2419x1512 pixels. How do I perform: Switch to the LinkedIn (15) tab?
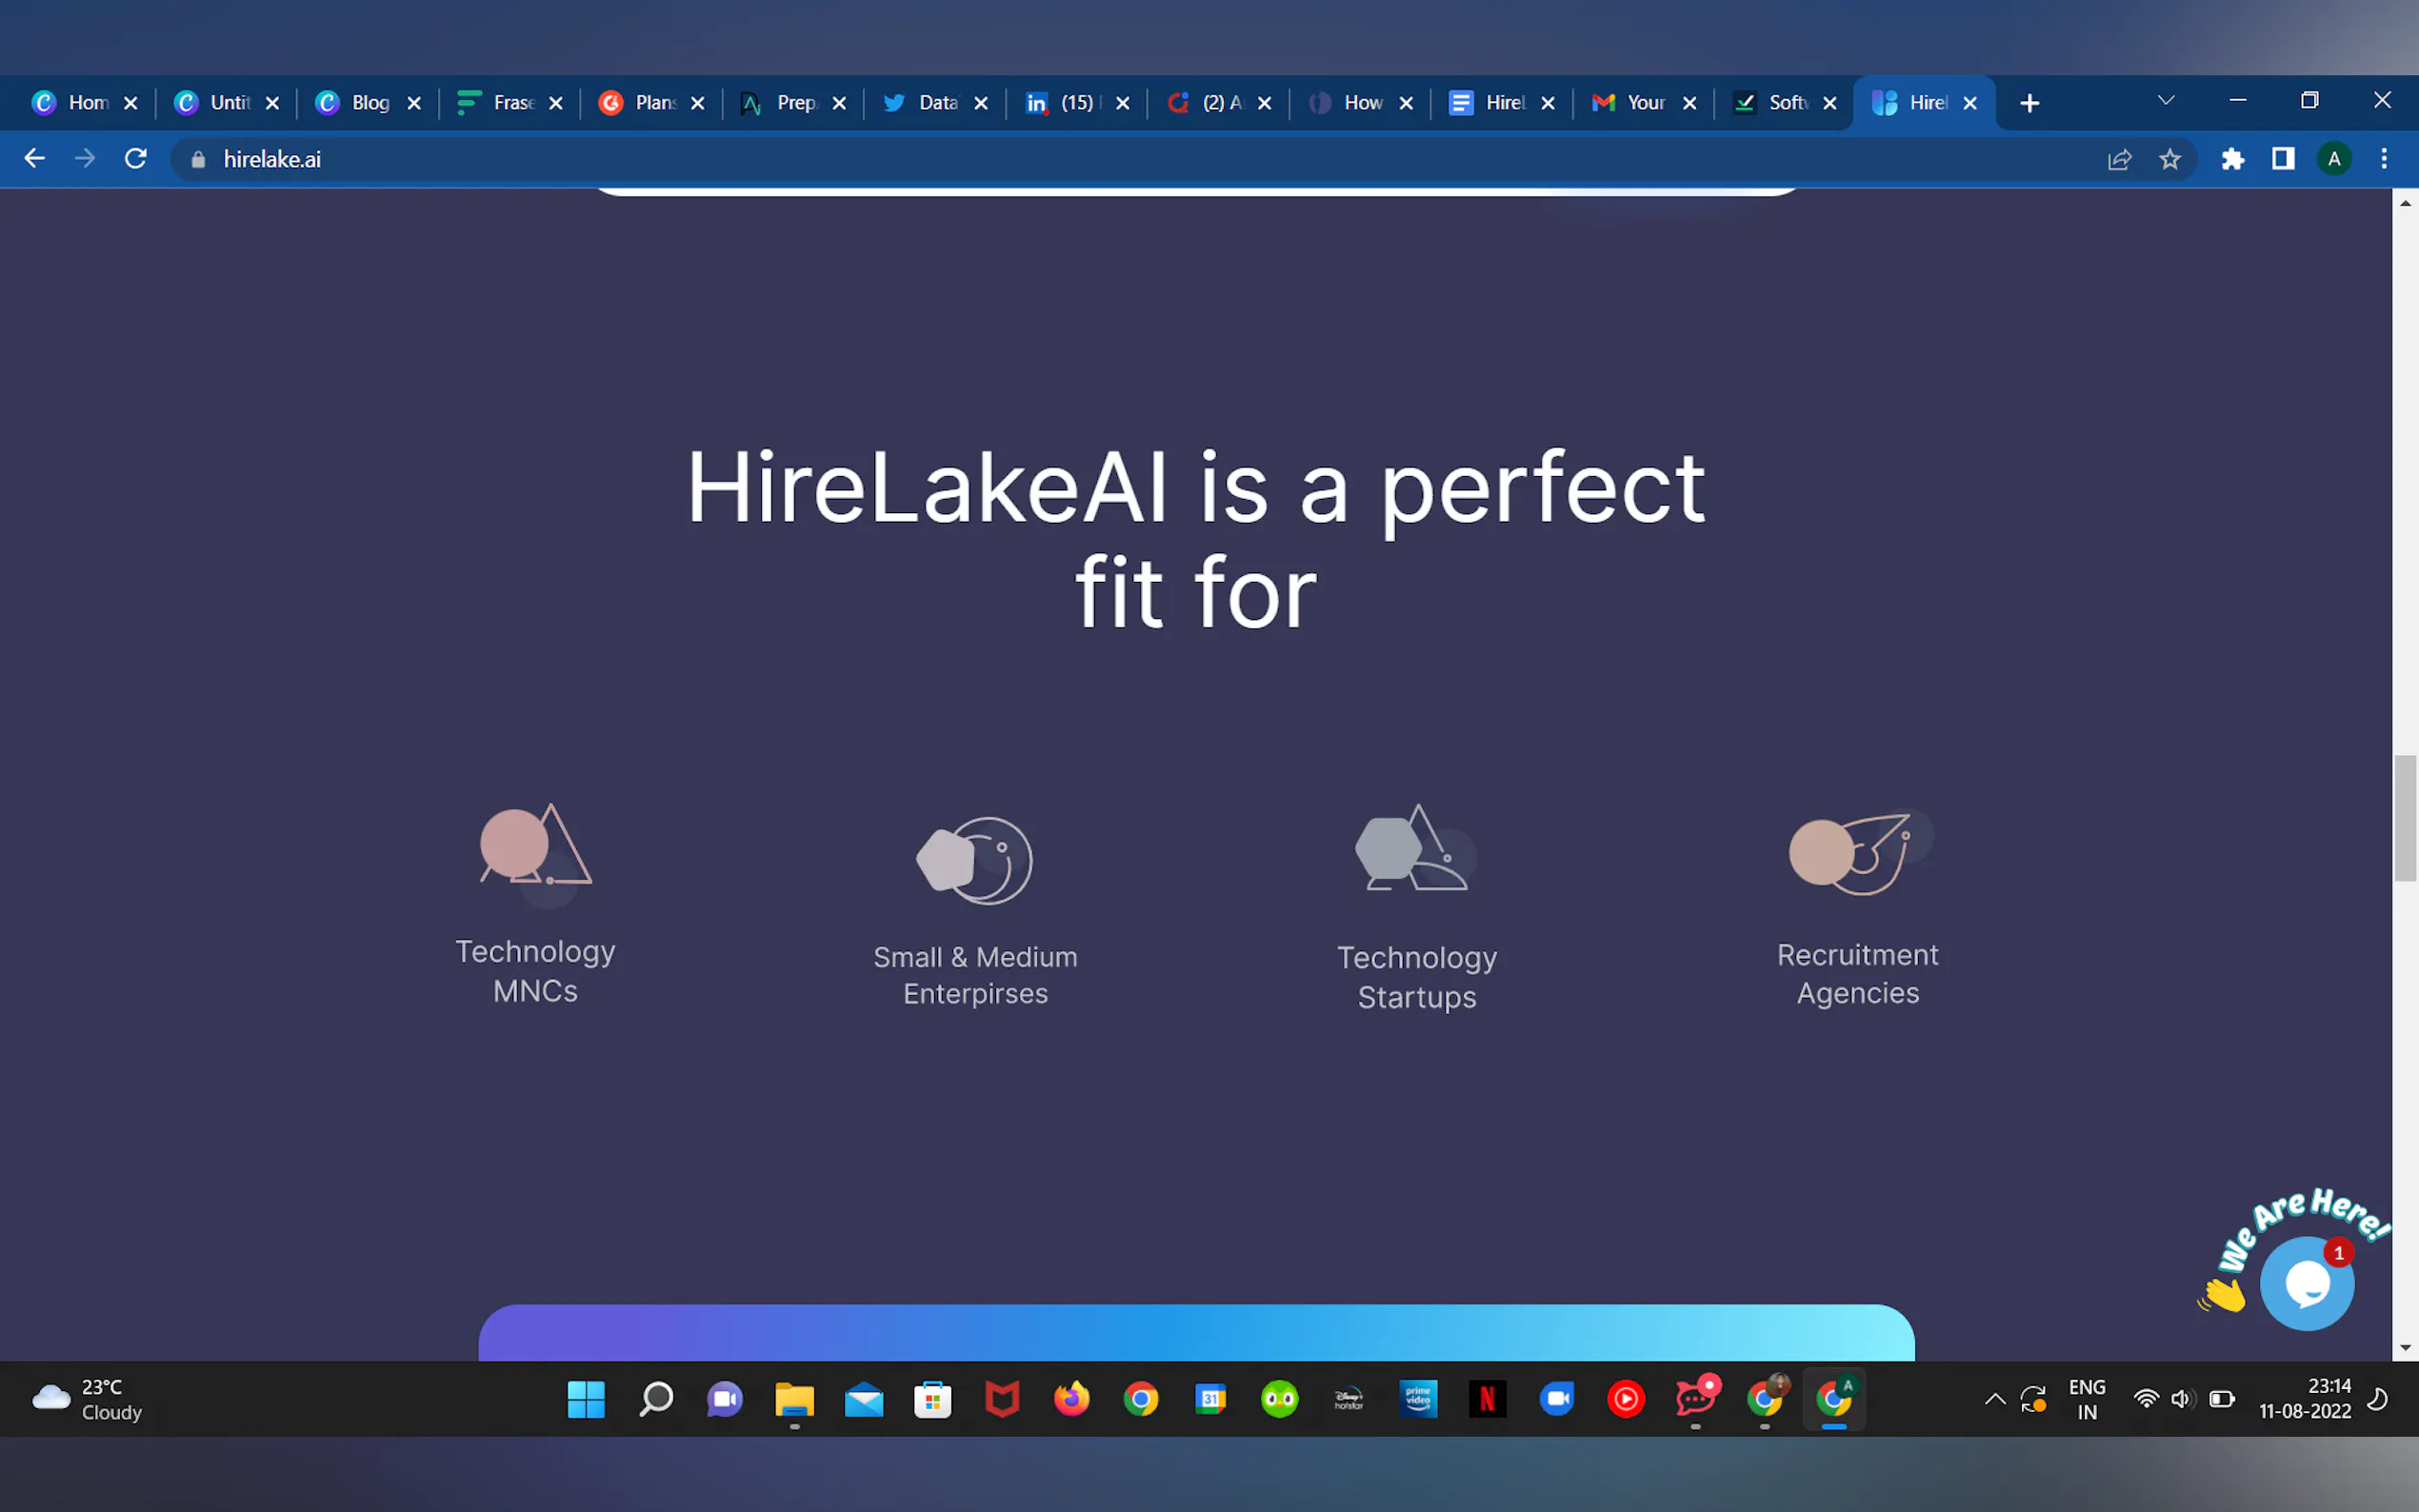[1063, 103]
